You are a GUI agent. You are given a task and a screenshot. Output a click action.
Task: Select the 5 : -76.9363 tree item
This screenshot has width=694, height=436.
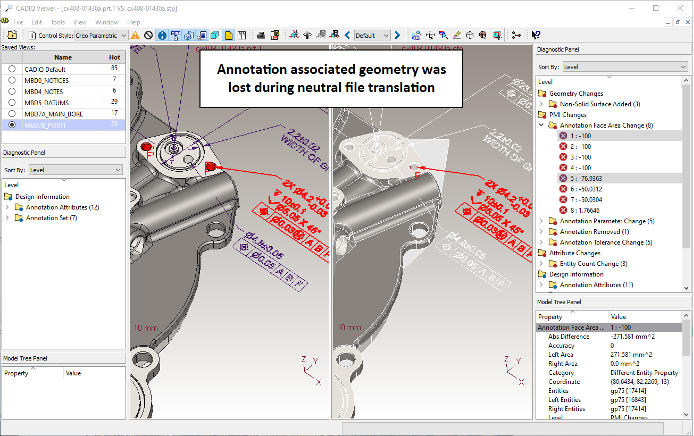[x=586, y=178]
